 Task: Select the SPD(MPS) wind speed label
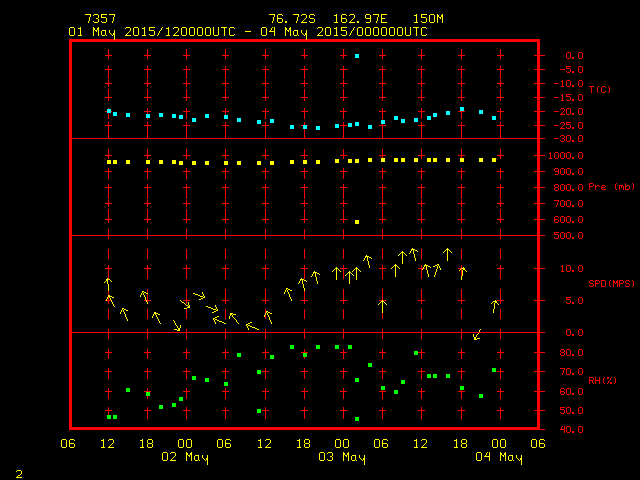tap(611, 284)
